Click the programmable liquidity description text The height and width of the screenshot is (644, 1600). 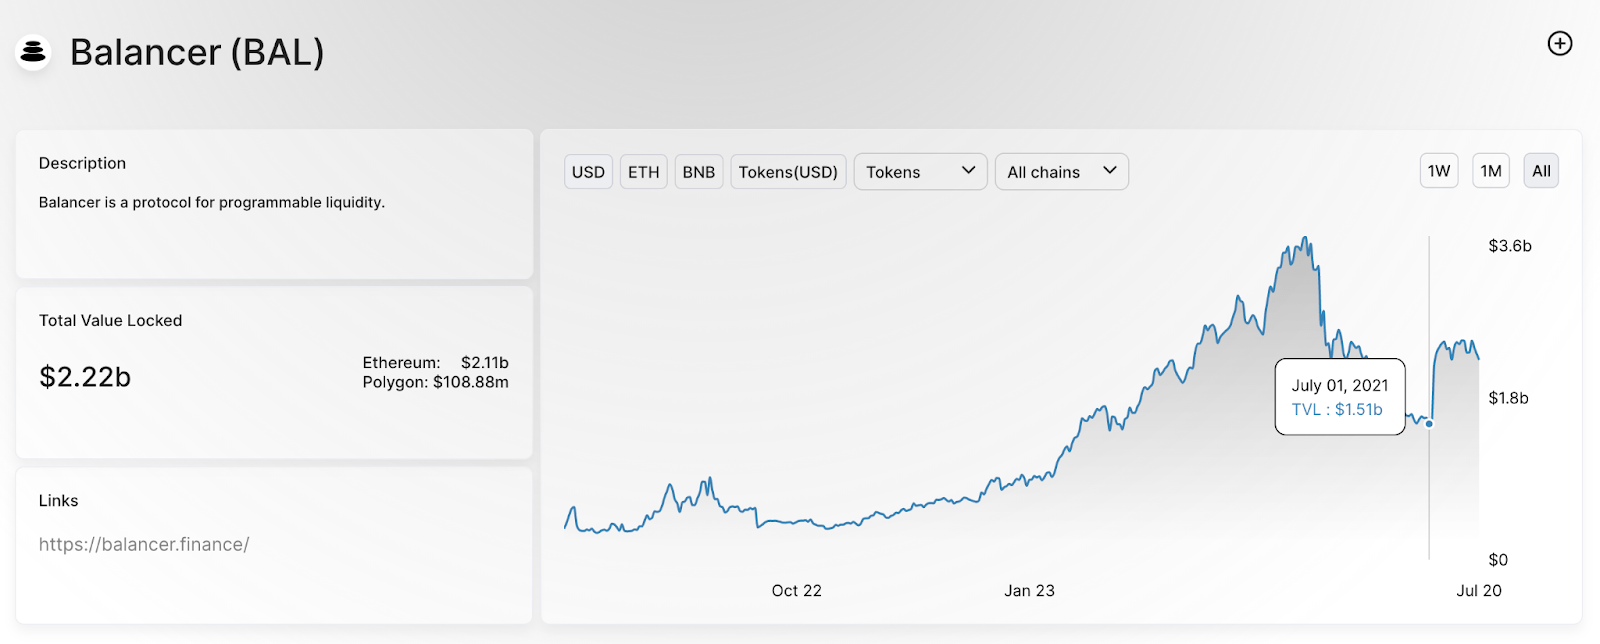[212, 202]
